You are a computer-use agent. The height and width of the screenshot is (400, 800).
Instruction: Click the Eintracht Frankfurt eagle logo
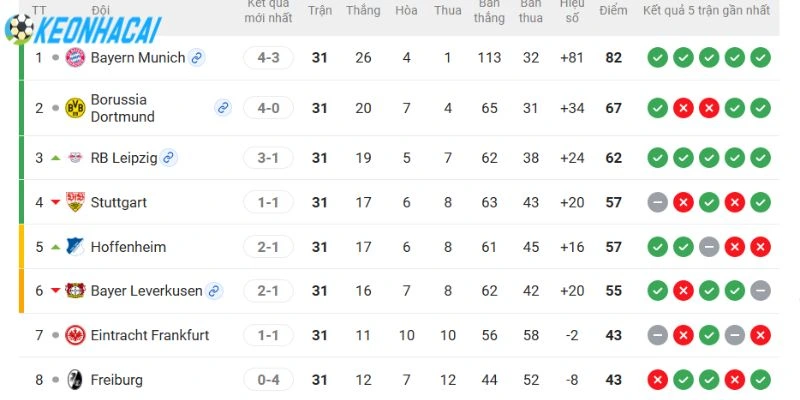tap(75, 335)
